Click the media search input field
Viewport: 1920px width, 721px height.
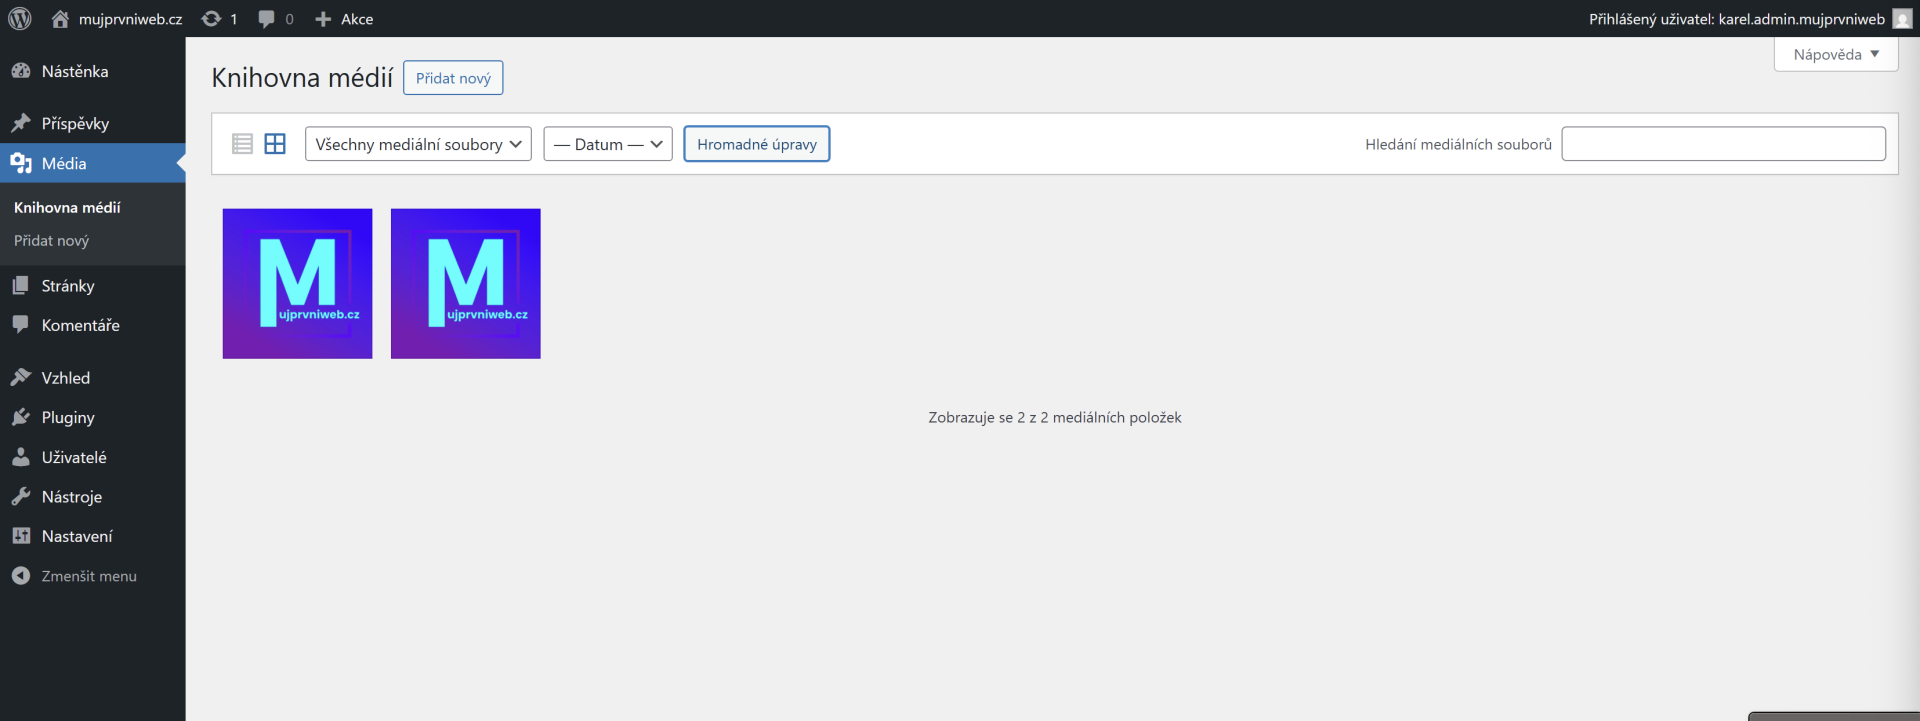coord(1723,144)
